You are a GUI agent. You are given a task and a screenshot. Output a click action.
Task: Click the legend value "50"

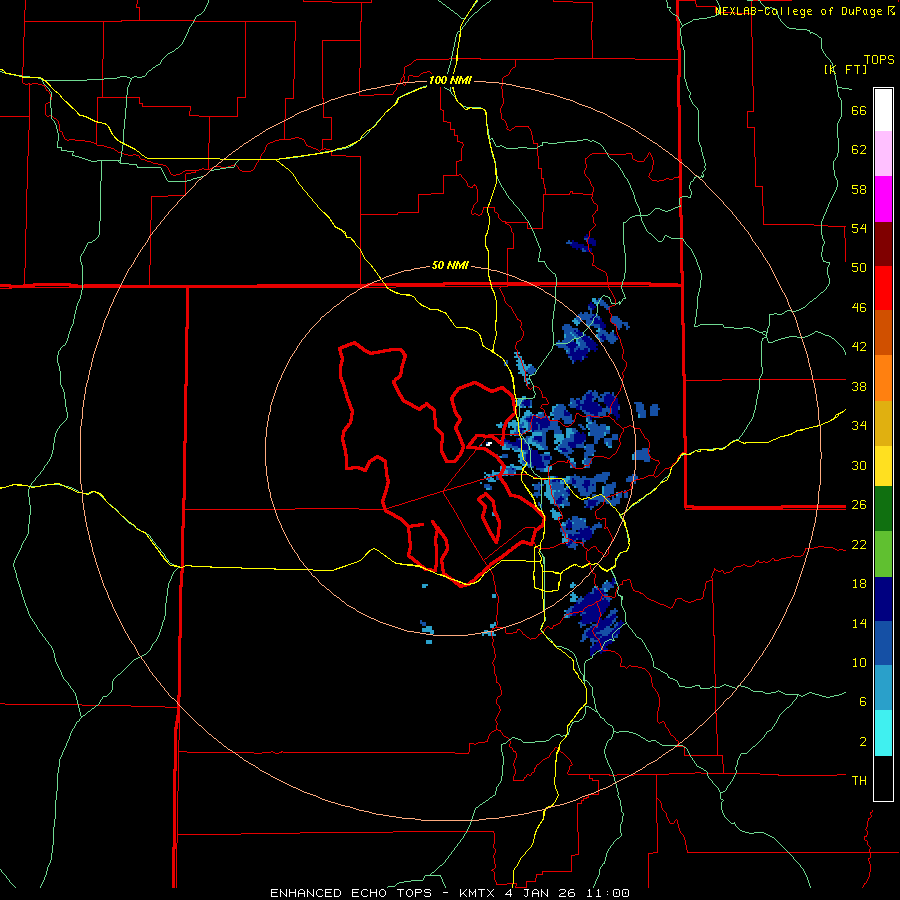(x=859, y=267)
